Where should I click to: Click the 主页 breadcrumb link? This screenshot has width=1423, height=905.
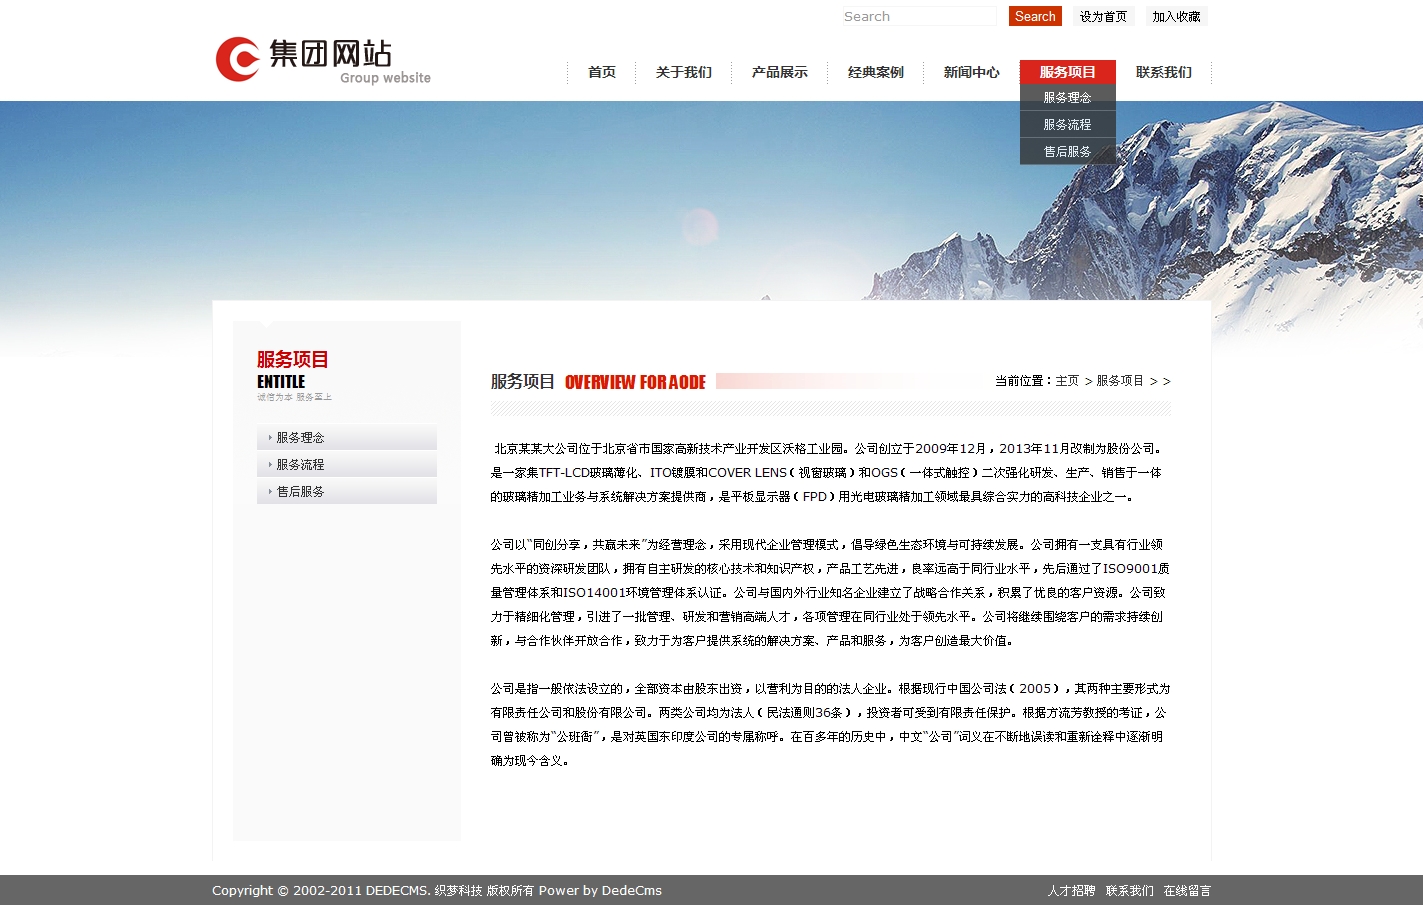[1067, 381]
